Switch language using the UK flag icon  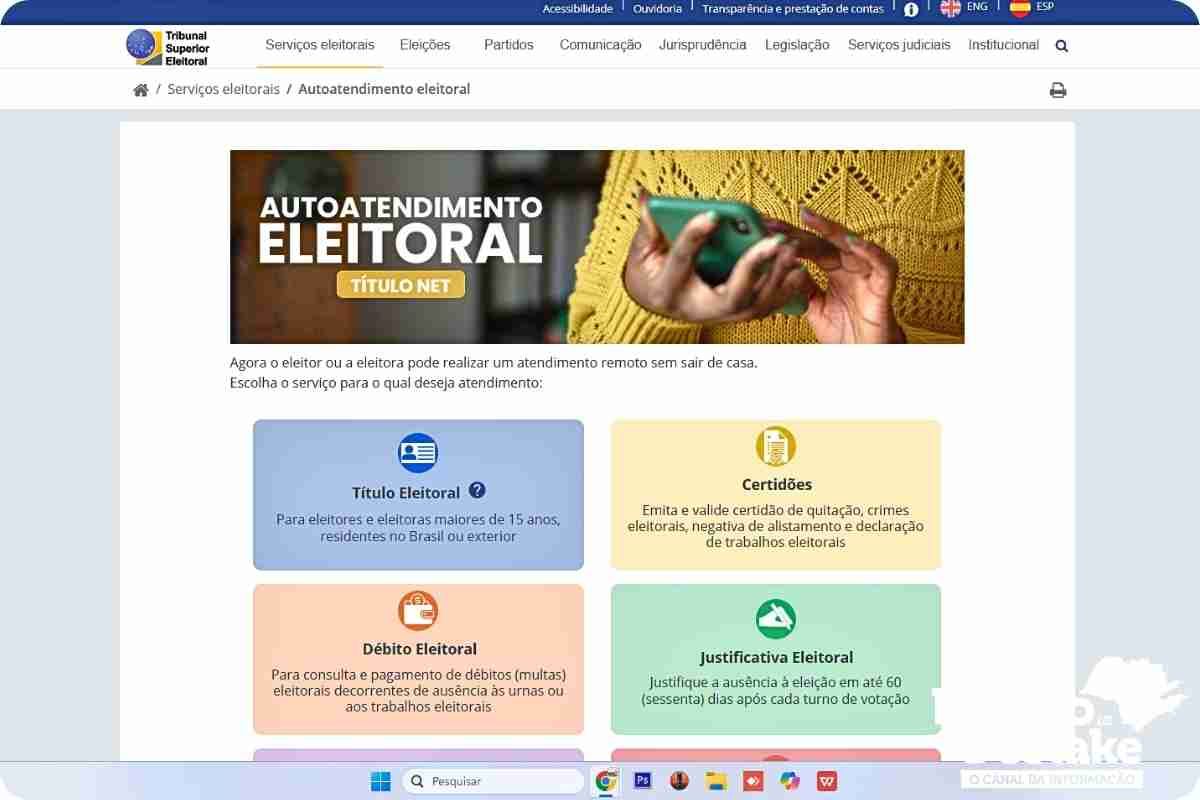coord(951,8)
